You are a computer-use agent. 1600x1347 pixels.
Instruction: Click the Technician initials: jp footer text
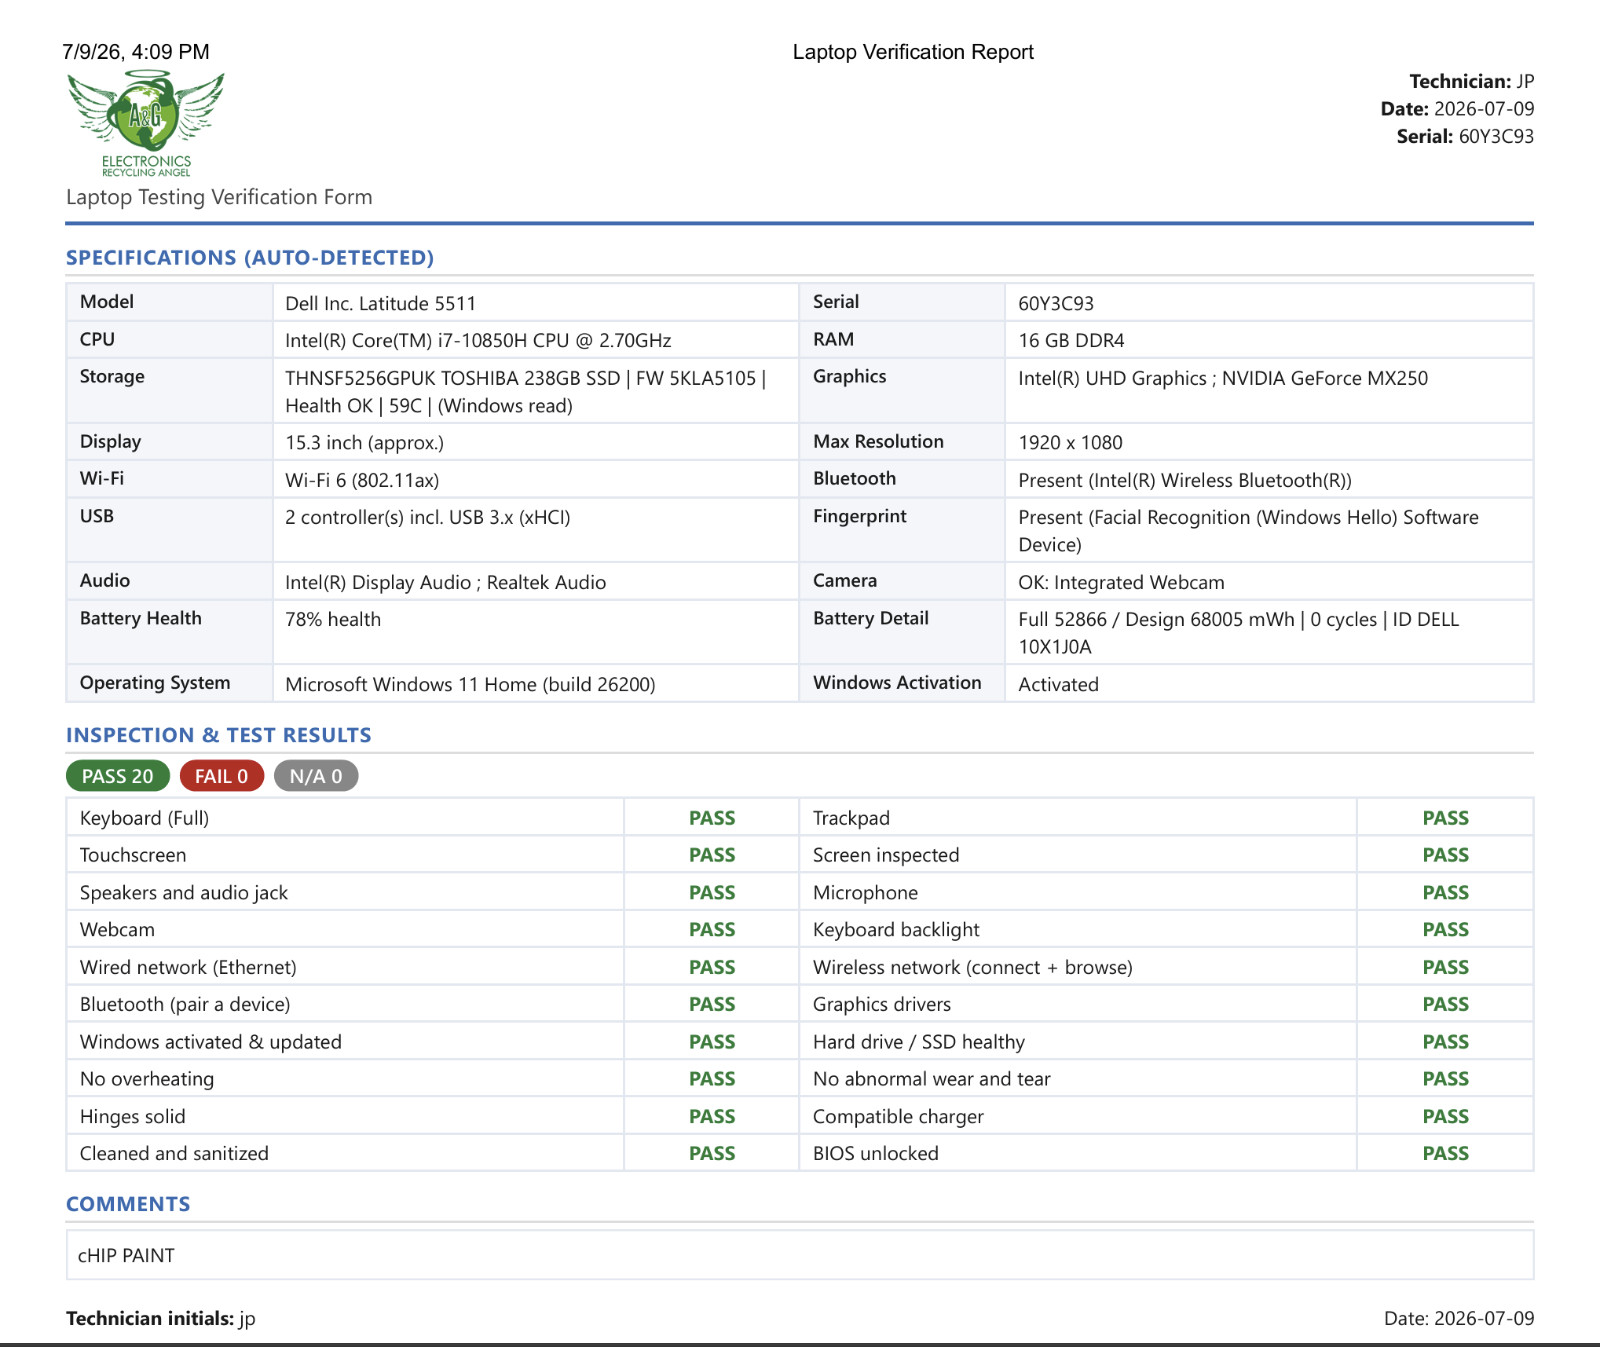[161, 1318]
